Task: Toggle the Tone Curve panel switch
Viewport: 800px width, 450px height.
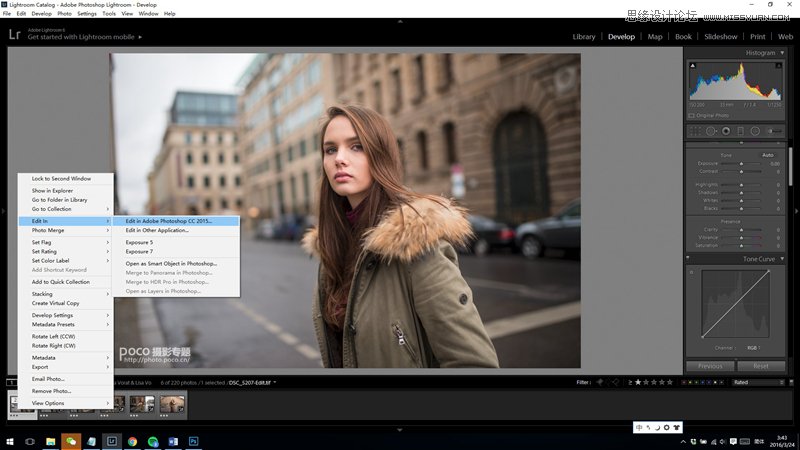Action: coord(688,258)
